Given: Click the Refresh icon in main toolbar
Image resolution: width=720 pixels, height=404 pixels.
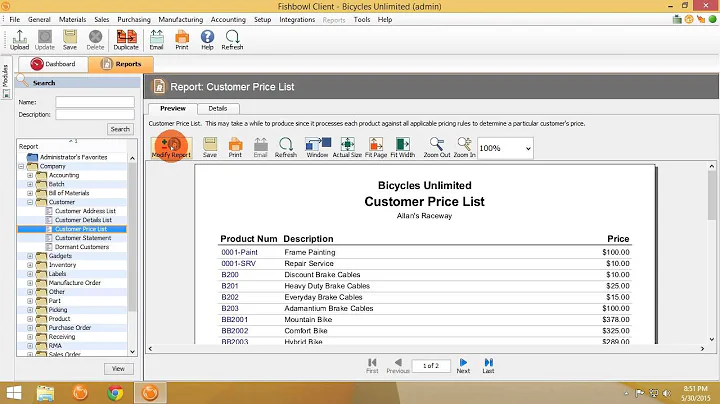Looking at the screenshot, I should tap(232, 40).
